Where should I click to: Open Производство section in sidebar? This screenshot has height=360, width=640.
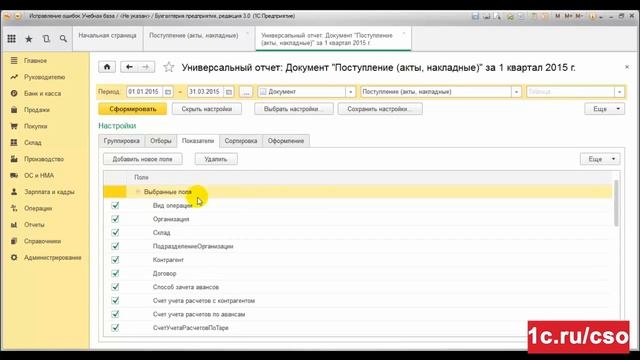pyautogui.click(x=44, y=159)
